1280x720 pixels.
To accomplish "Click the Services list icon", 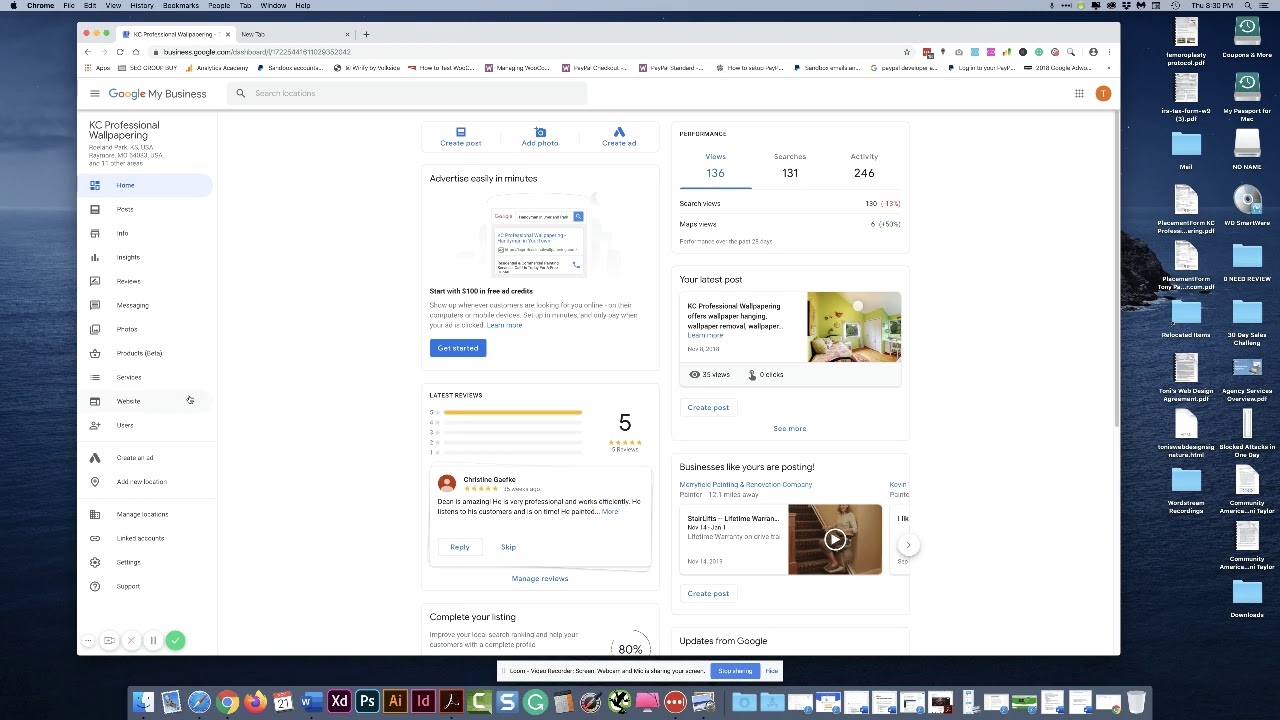I will tap(95, 377).
